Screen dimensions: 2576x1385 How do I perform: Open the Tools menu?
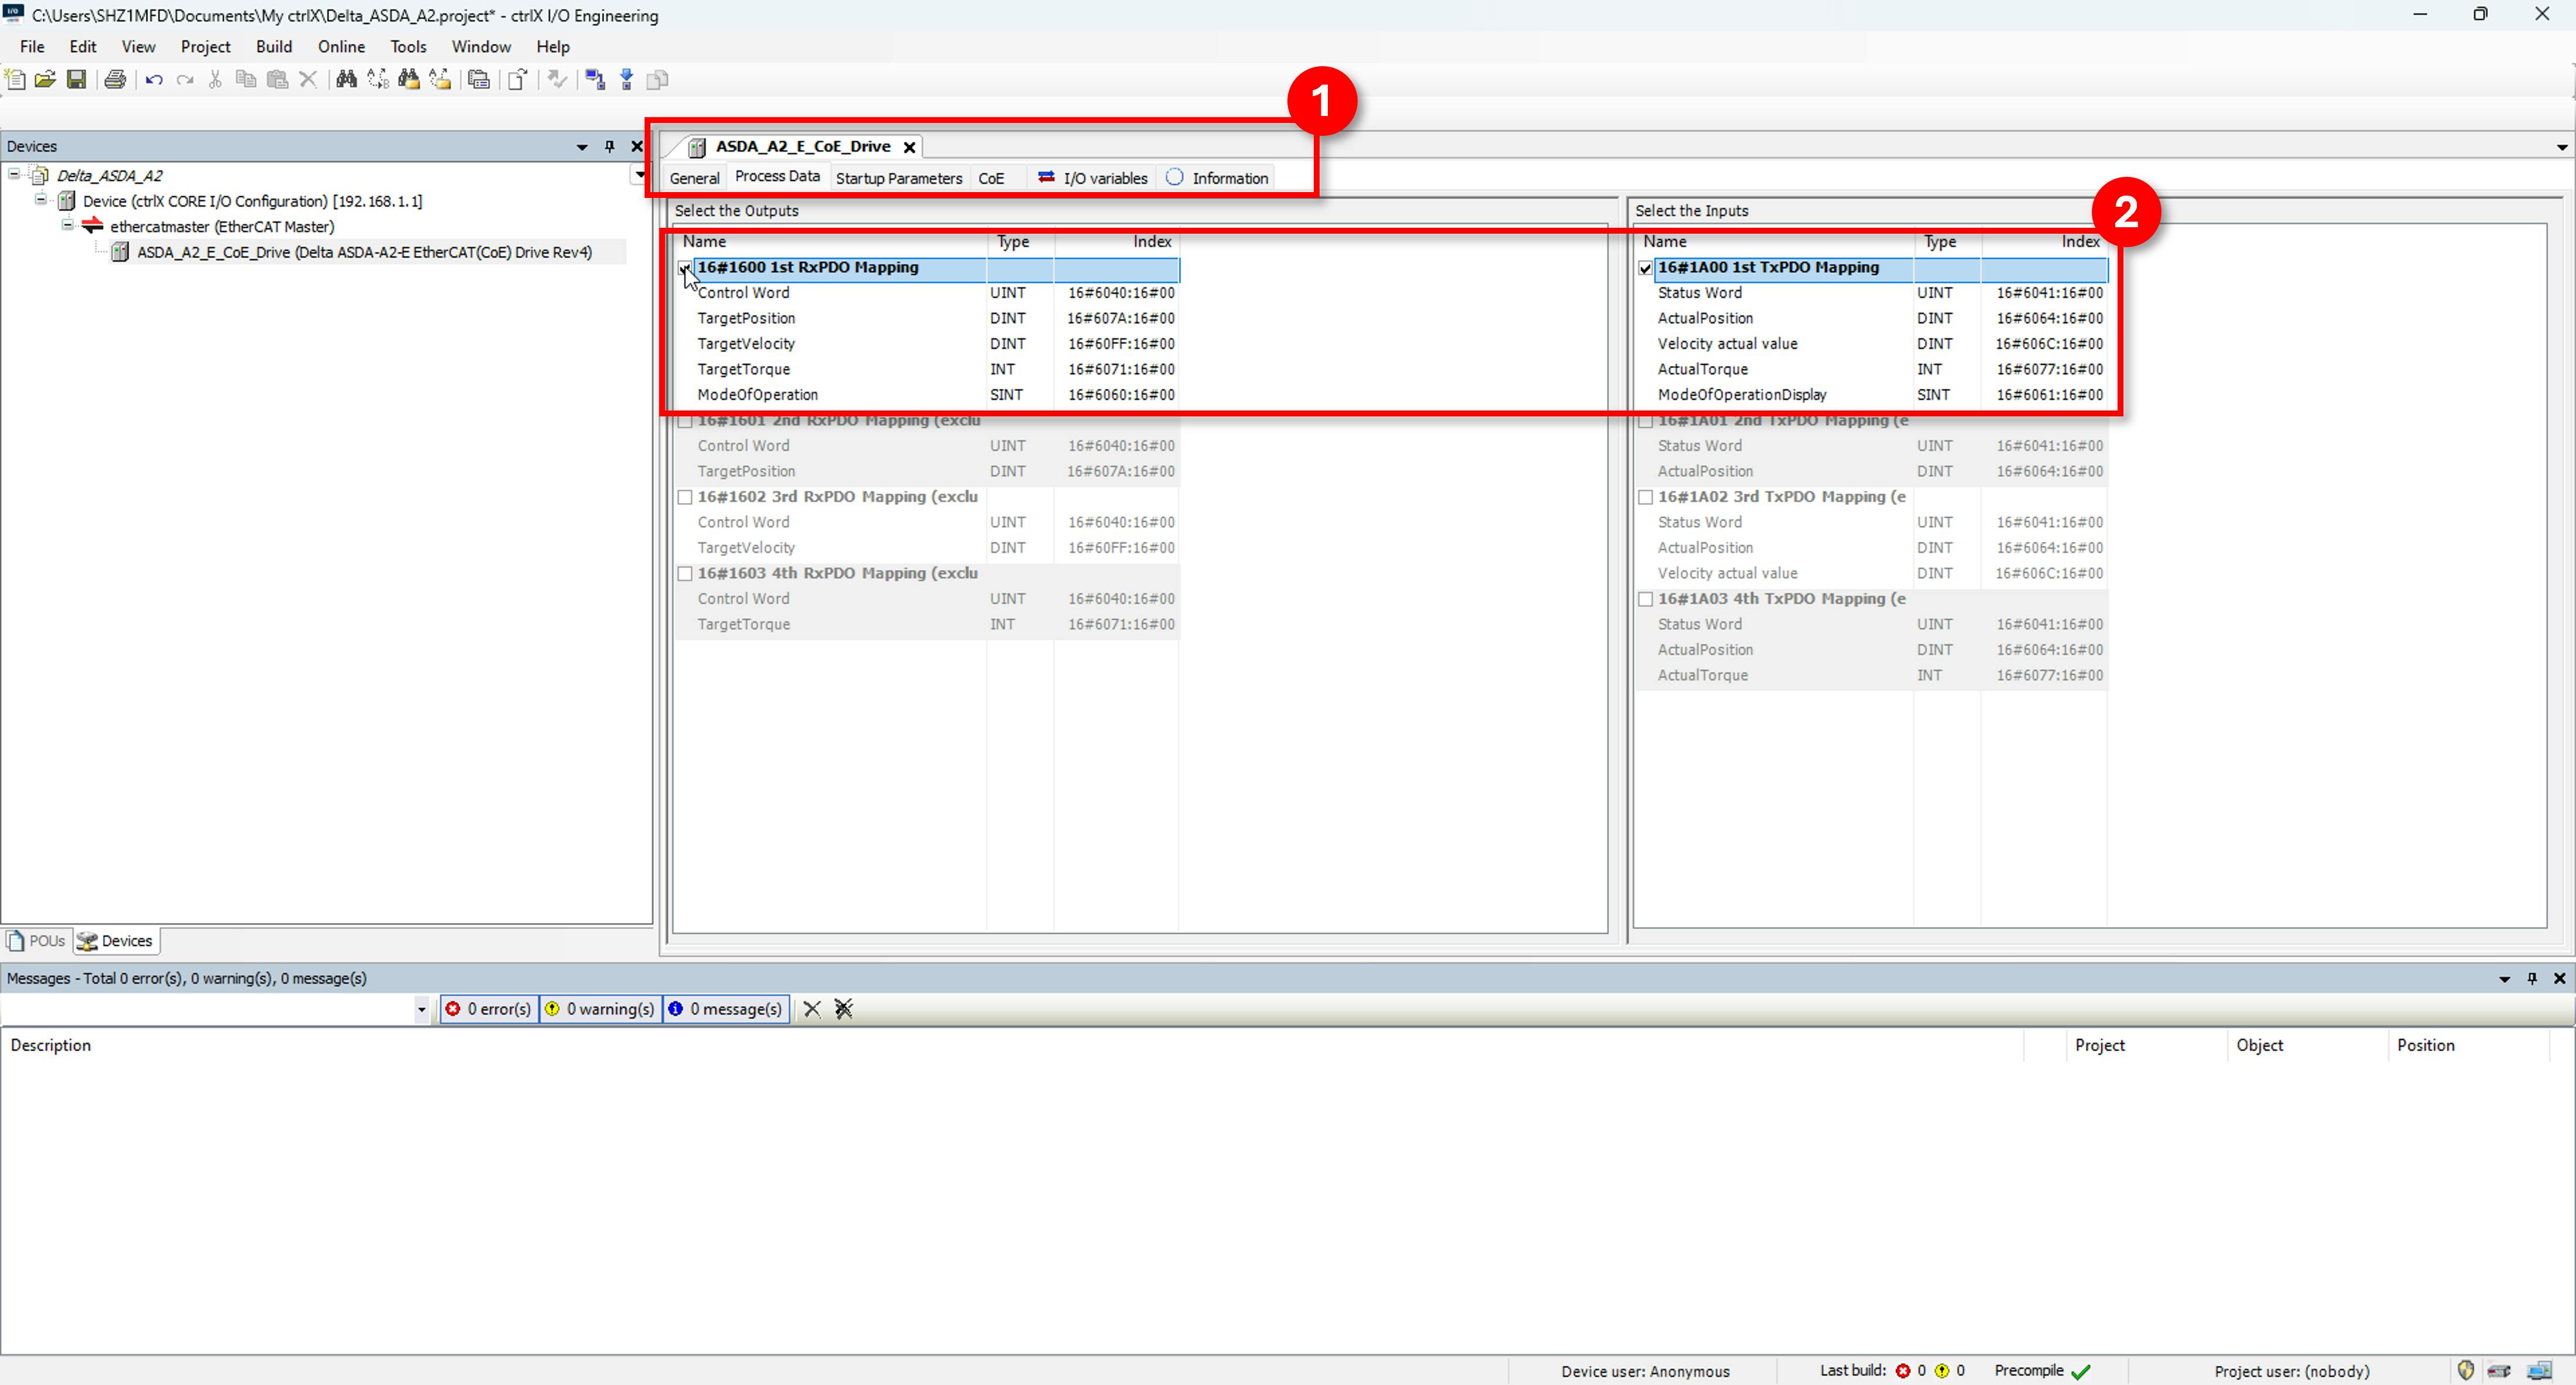[408, 46]
